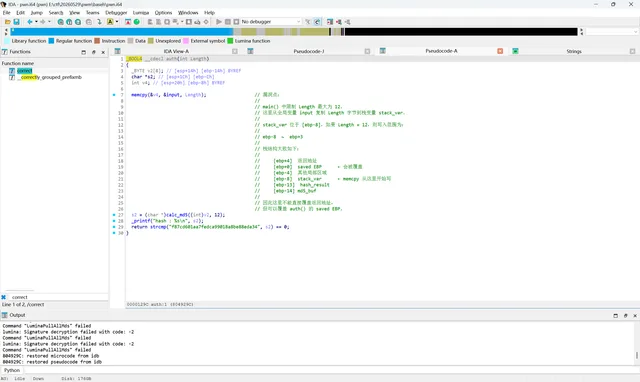This screenshot has height=382, width=640.
Task: Open the Jump menu
Action: pyautogui.click(x=37, y=13)
